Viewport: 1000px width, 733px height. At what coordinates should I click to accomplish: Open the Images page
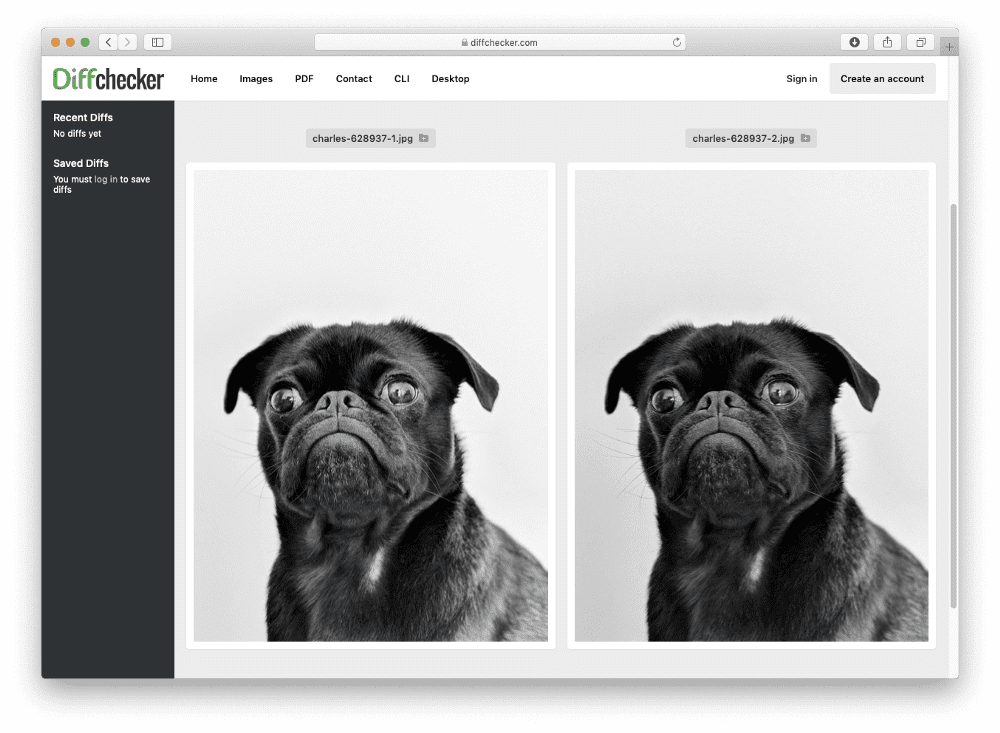[x=256, y=78]
